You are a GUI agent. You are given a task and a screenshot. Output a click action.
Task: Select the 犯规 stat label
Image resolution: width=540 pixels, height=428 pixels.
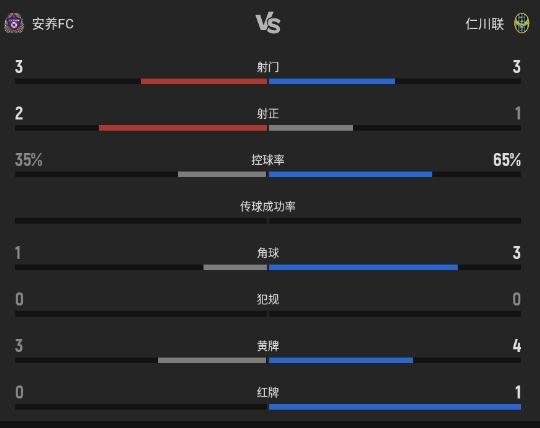tap(268, 299)
